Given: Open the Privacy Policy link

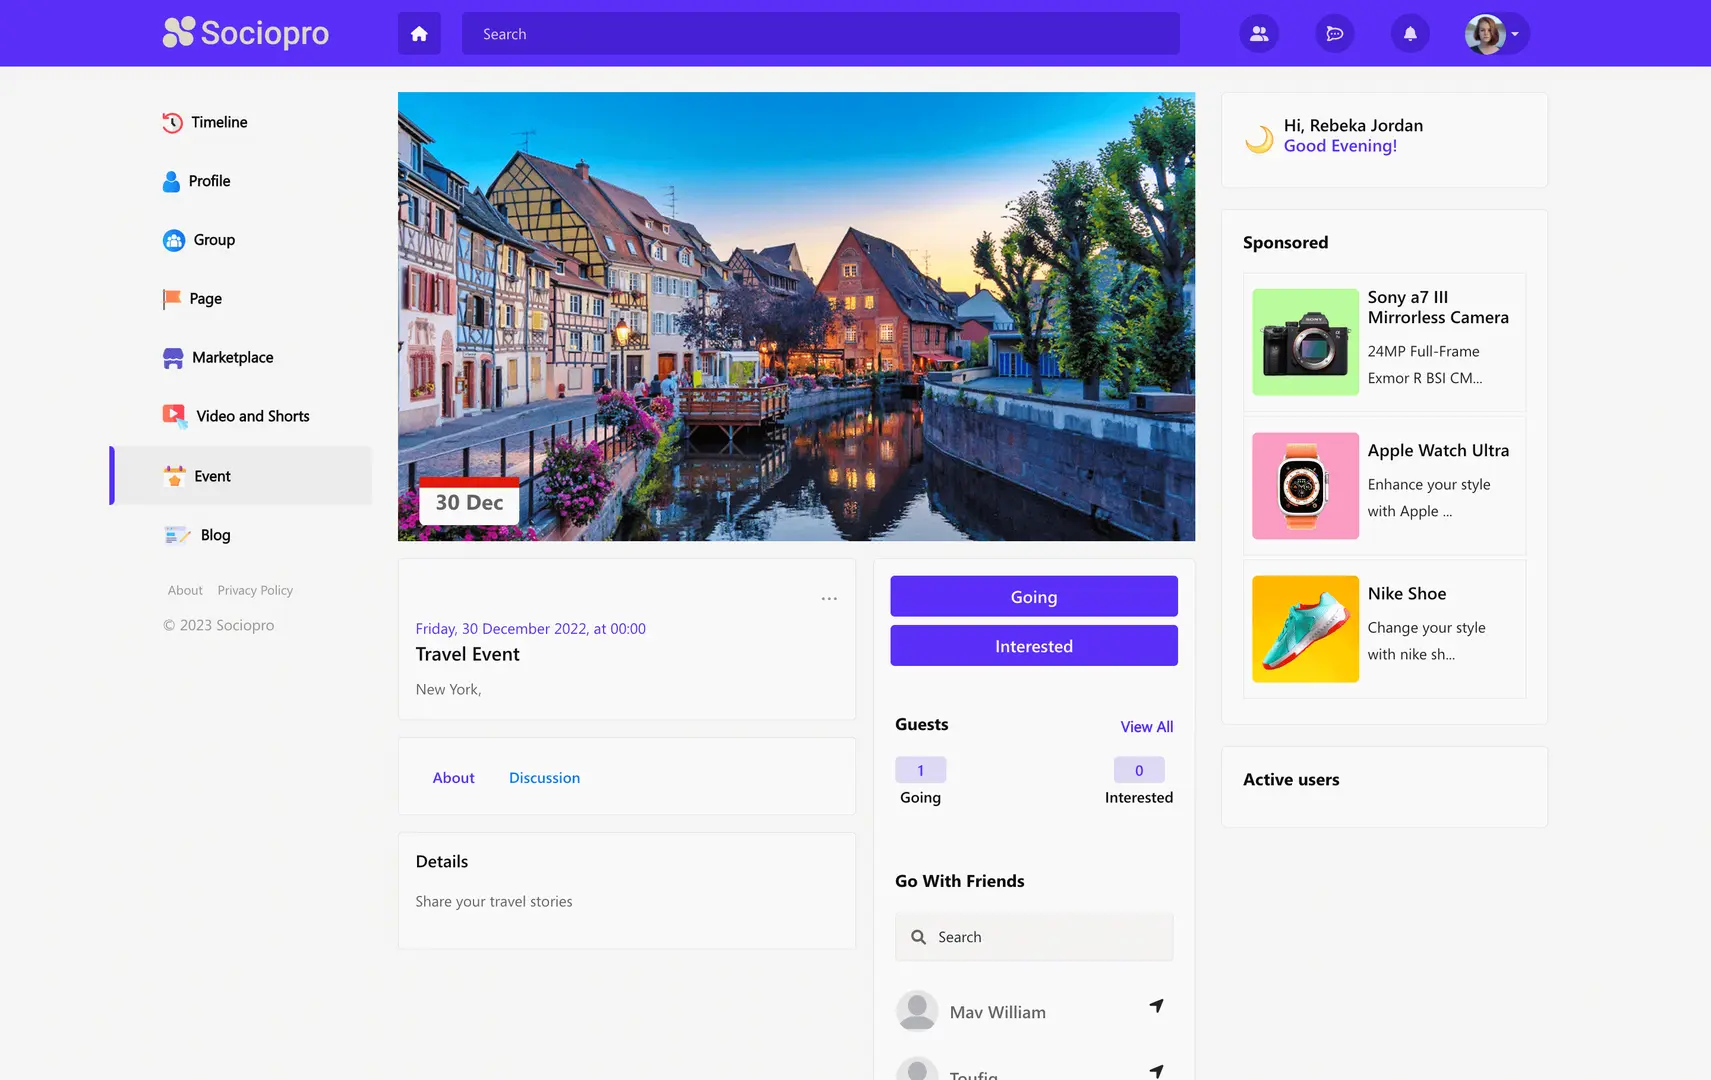Looking at the screenshot, I should click(255, 591).
